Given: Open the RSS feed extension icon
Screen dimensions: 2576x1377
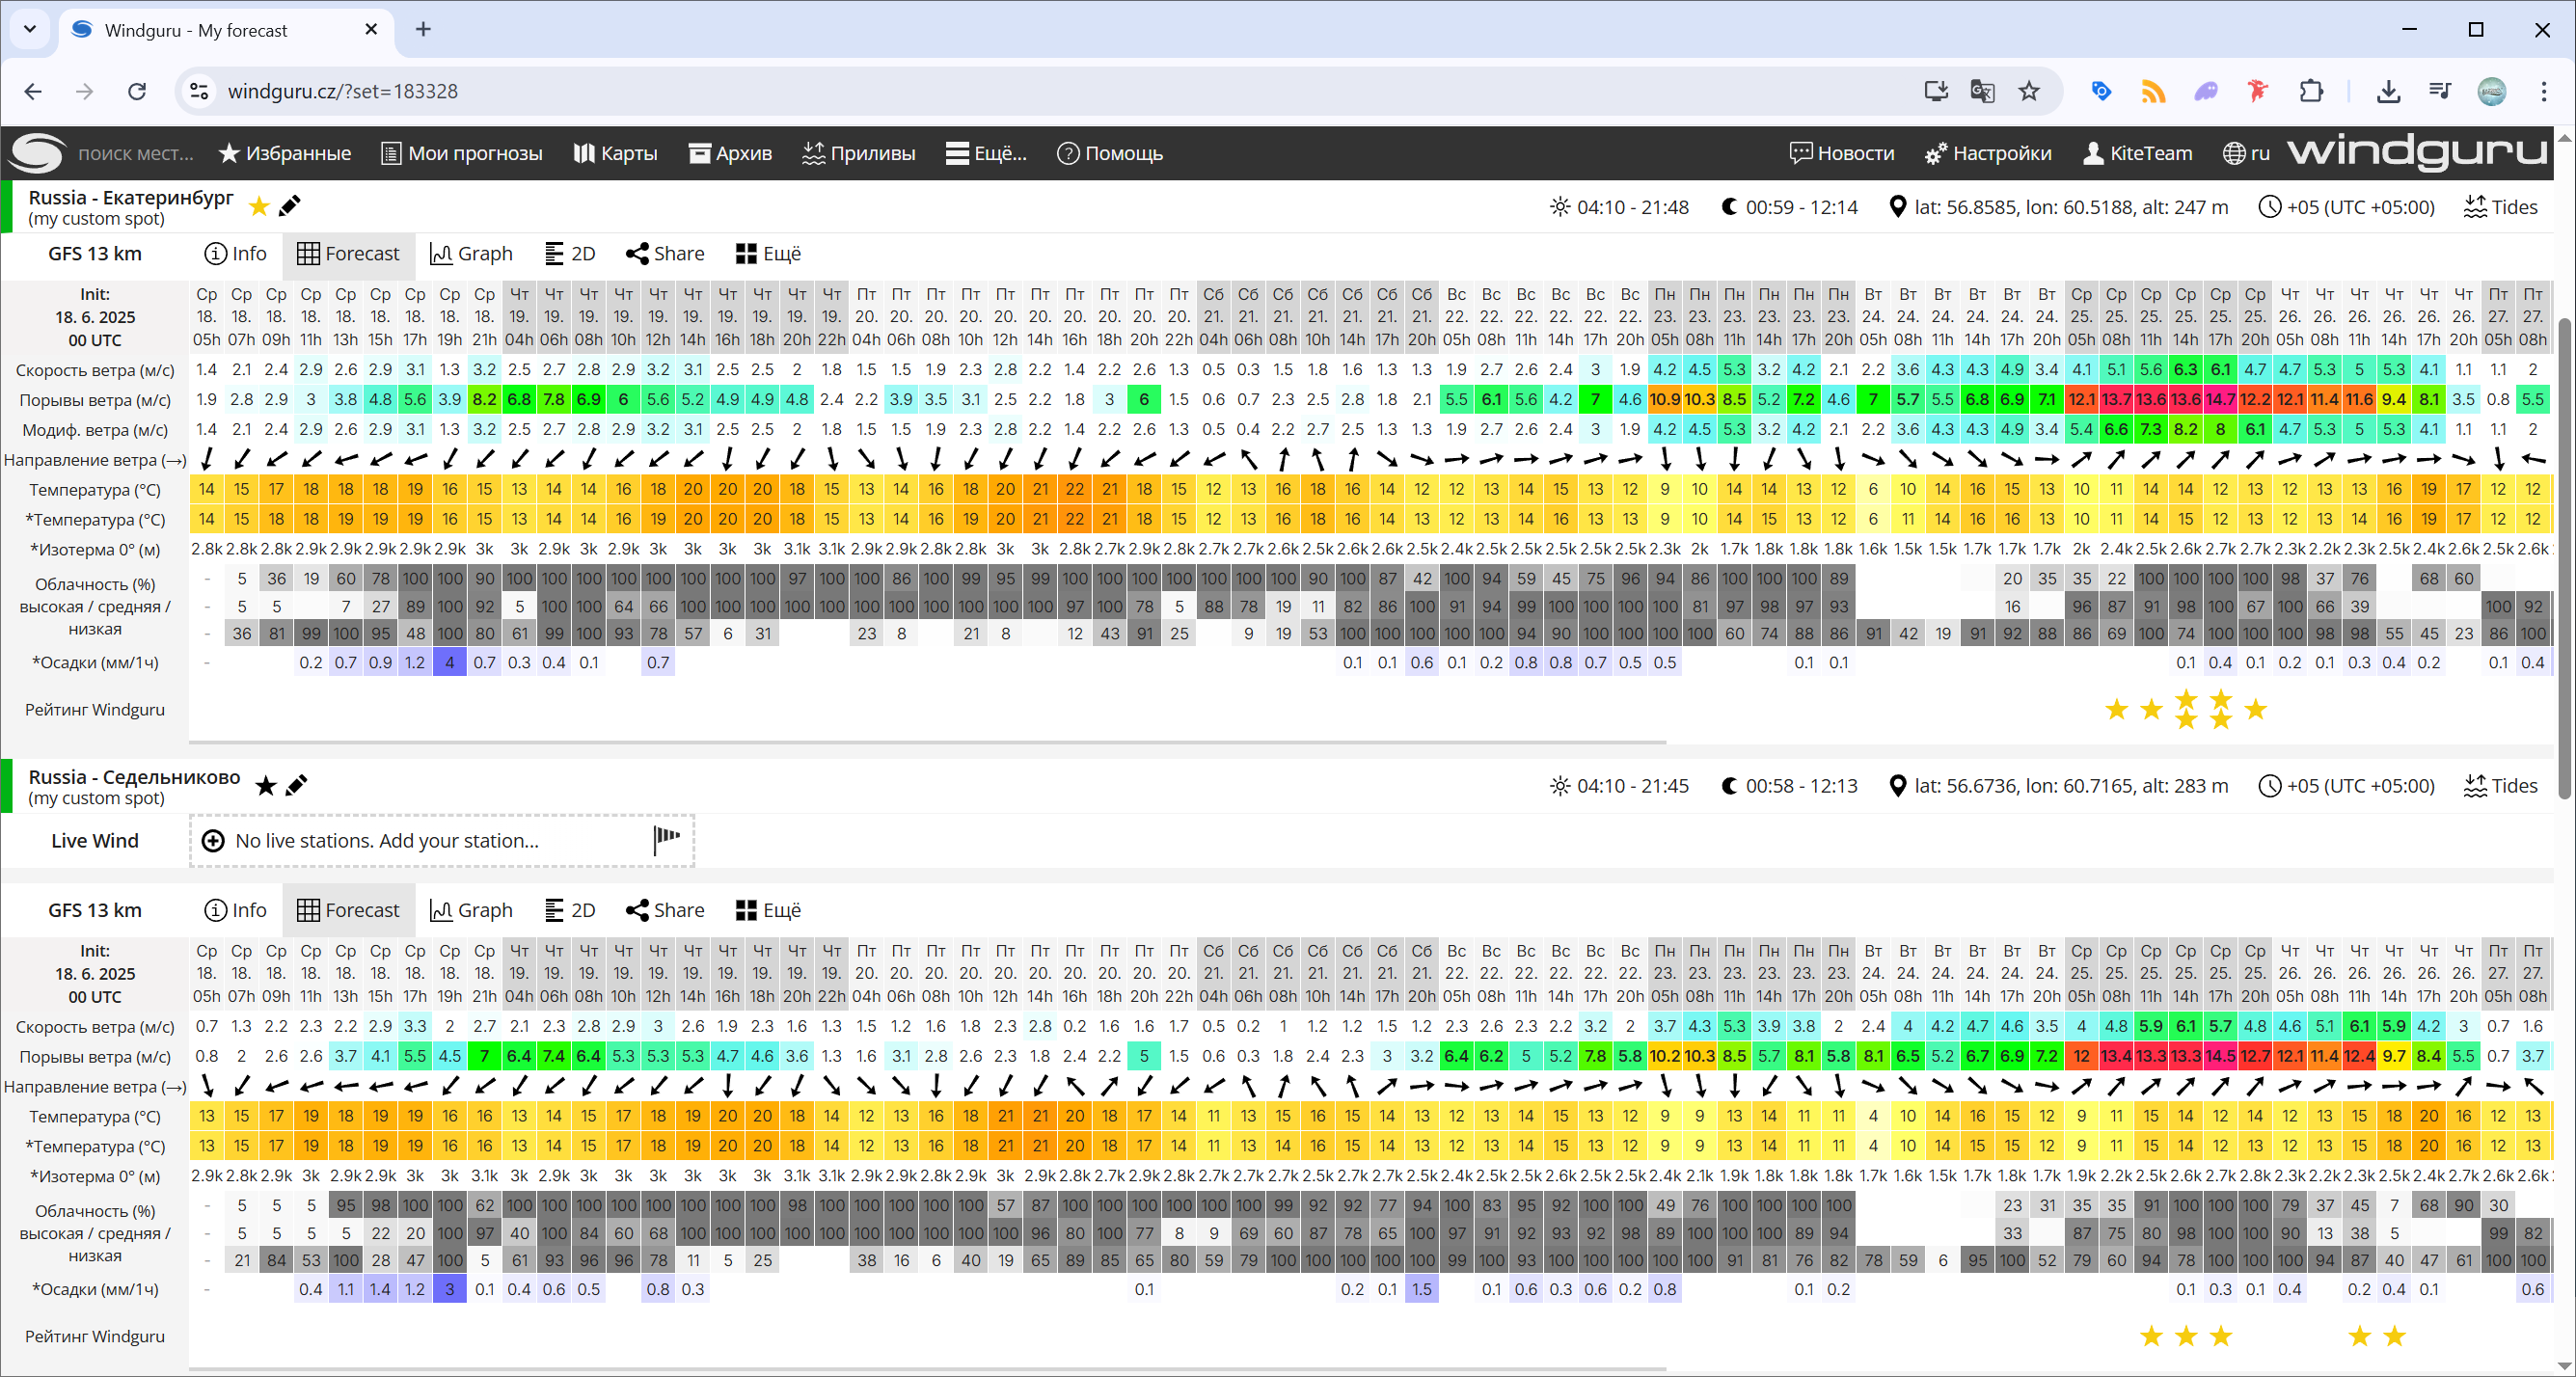Looking at the screenshot, I should (2153, 91).
